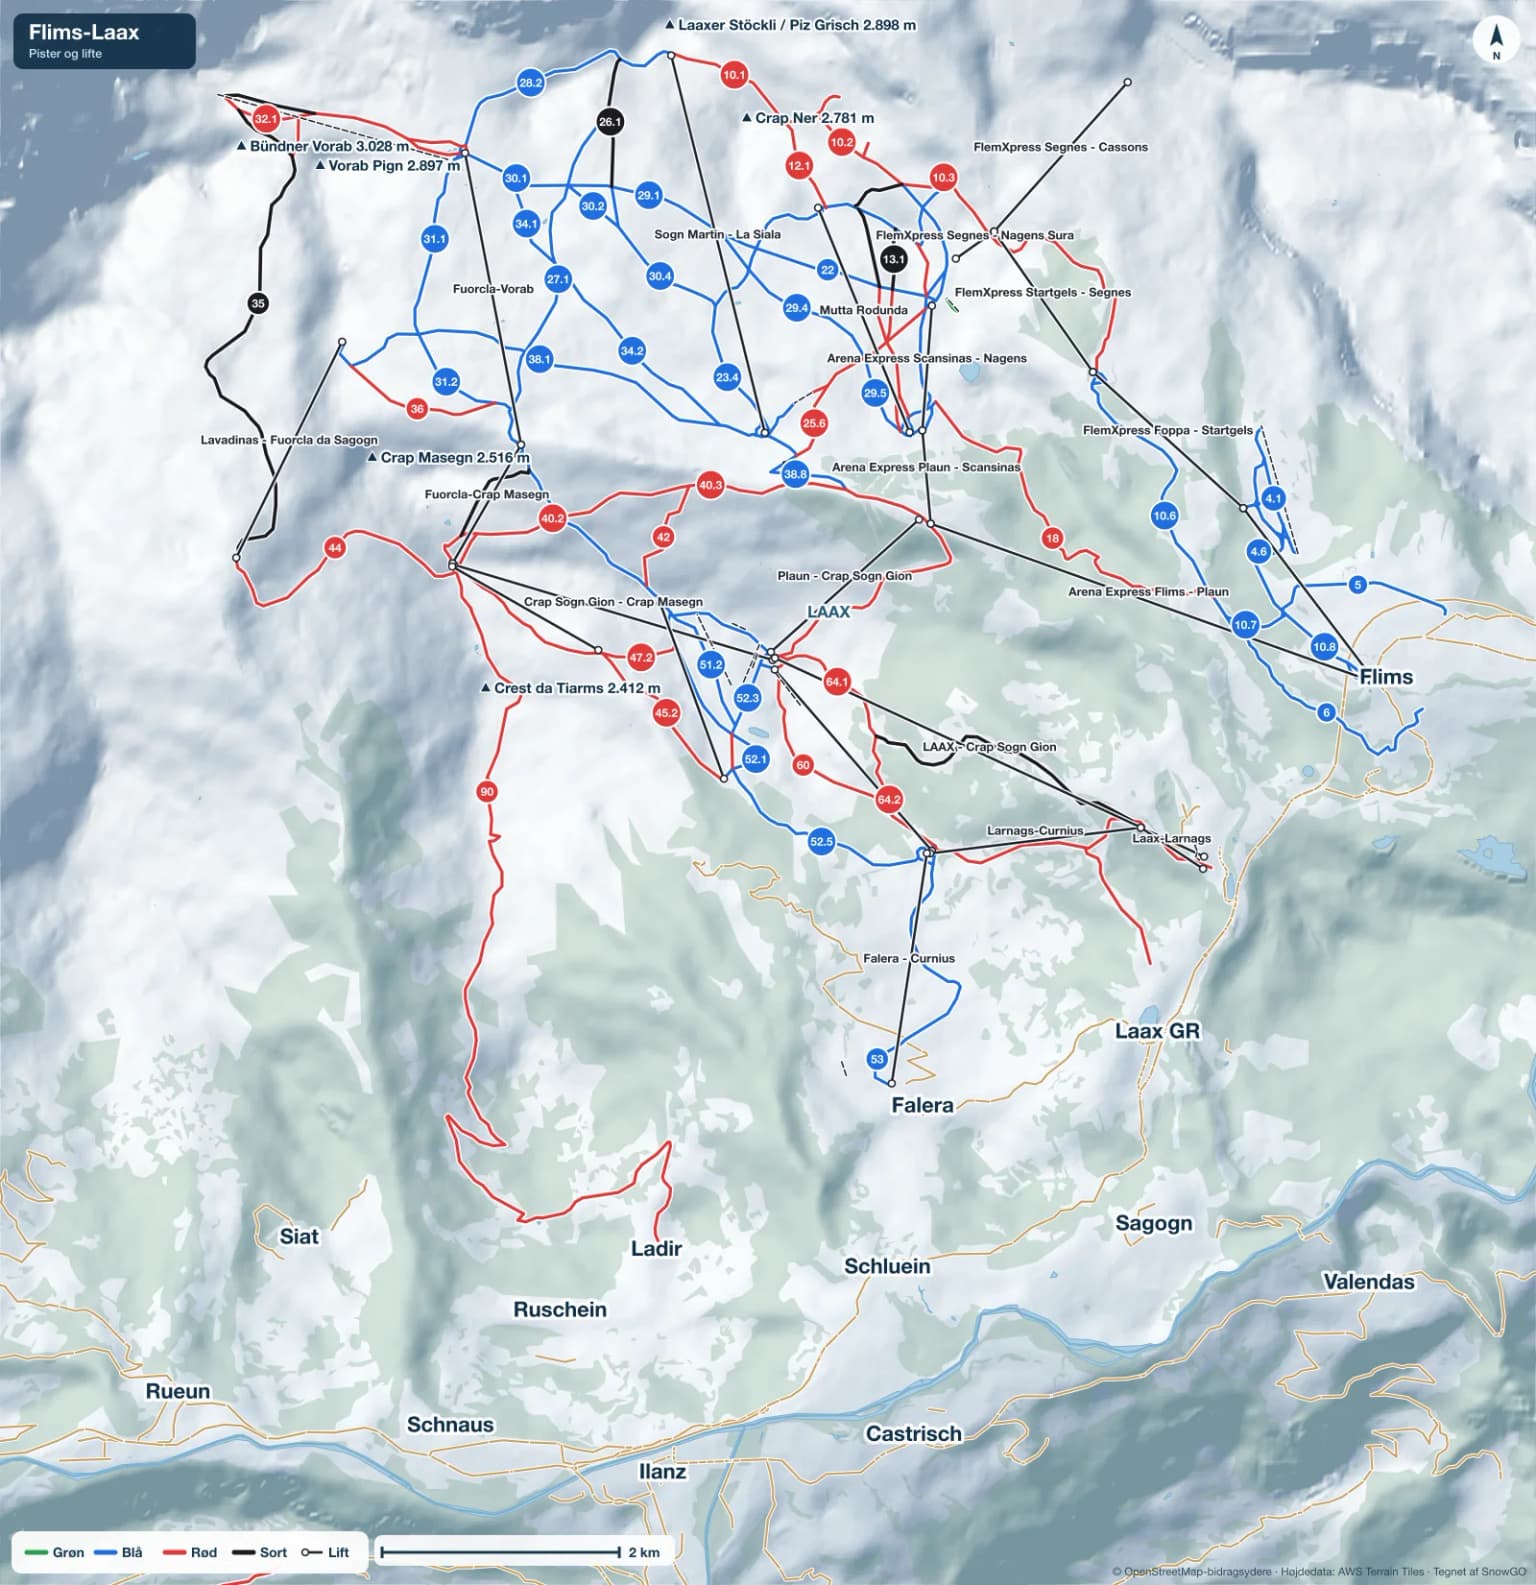Select red piste marker 64.2

click(889, 799)
